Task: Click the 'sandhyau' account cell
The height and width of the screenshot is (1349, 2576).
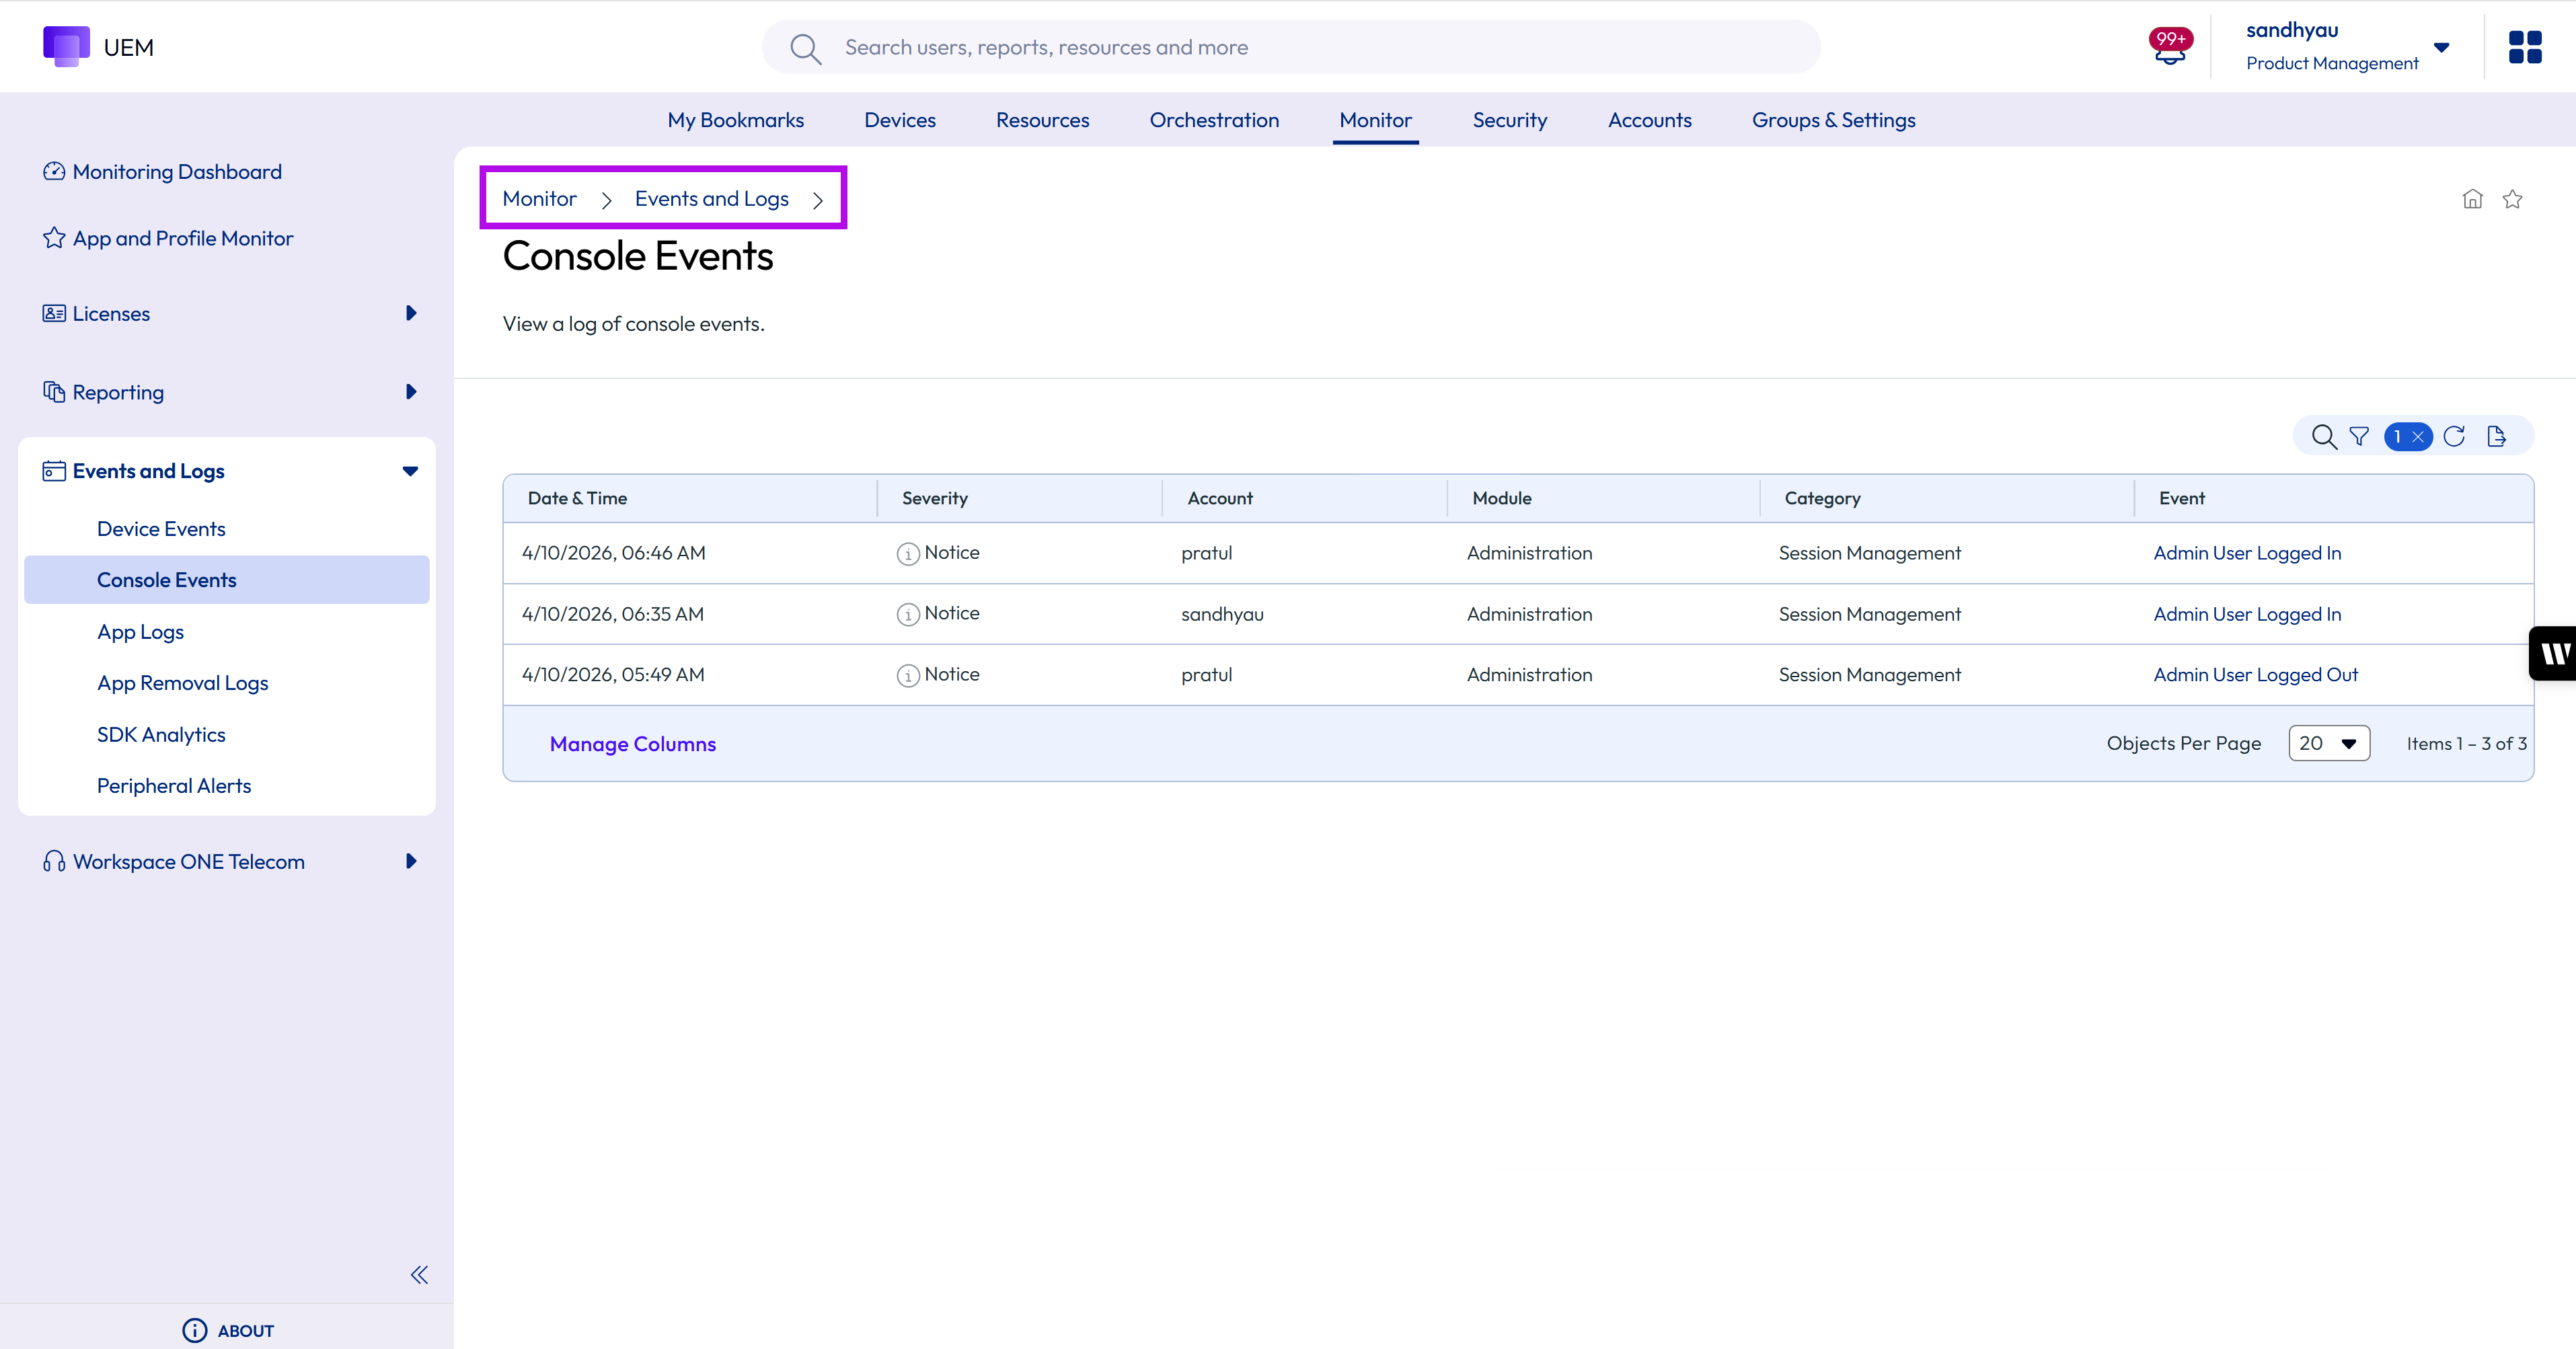Action: click(1222, 615)
